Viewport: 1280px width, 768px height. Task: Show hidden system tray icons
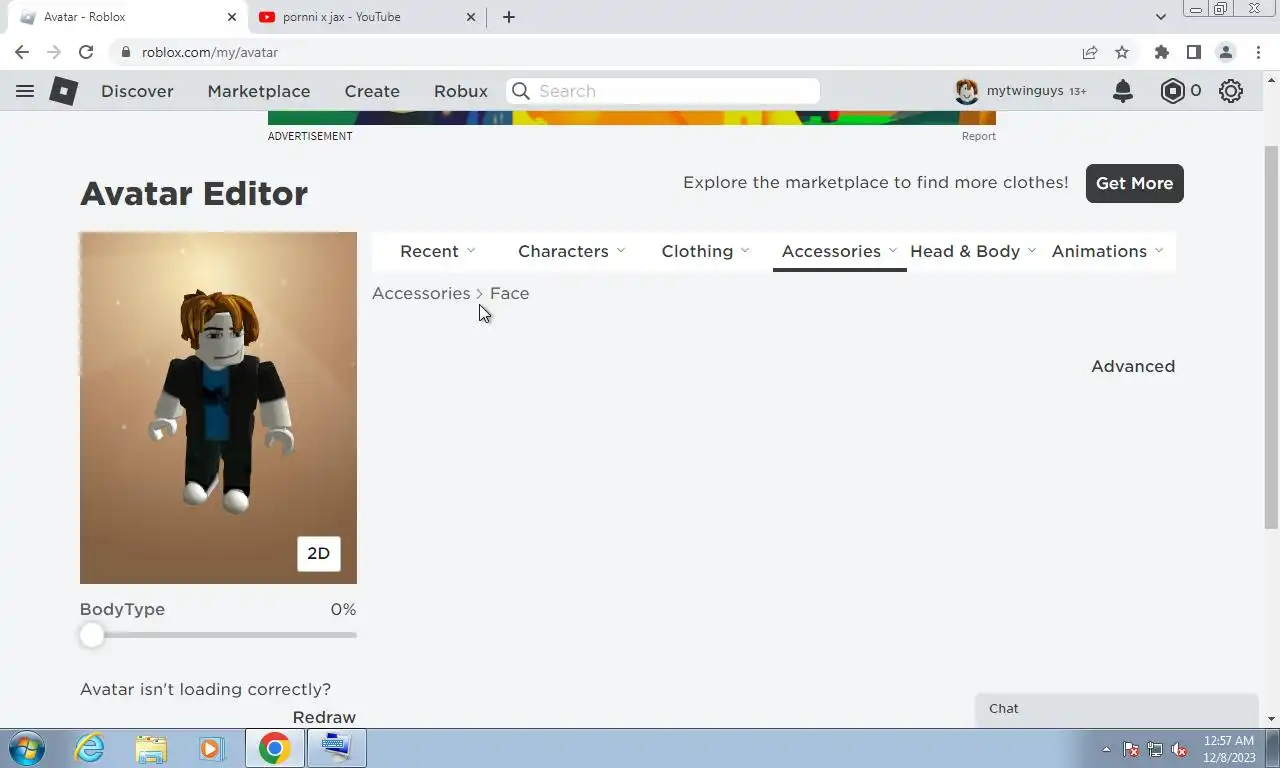(x=1106, y=749)
